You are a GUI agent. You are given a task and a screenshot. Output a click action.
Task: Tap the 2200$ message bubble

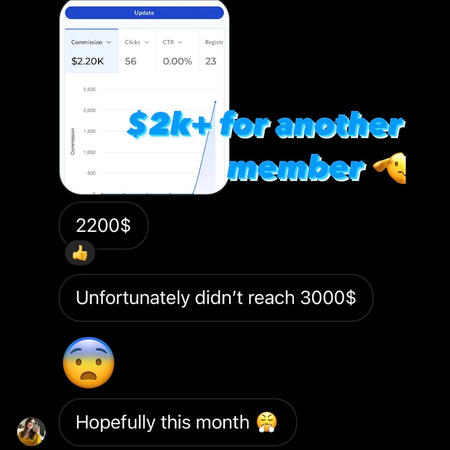coord(104,225)
